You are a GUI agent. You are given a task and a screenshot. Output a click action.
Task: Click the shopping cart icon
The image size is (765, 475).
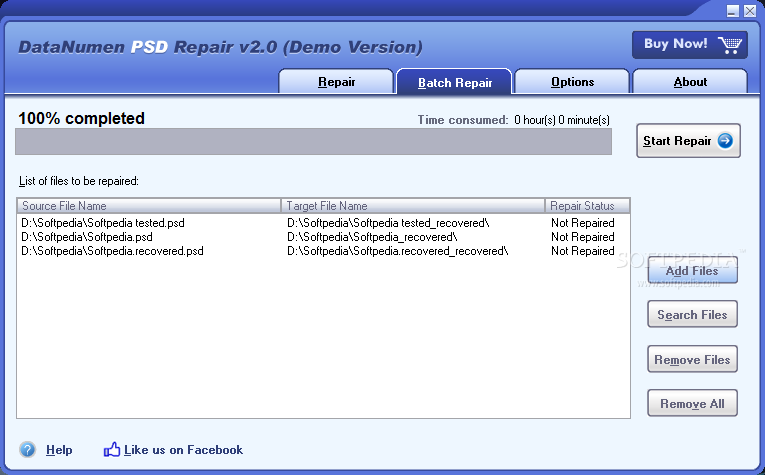pyautogui.click(x=730, y=45)
